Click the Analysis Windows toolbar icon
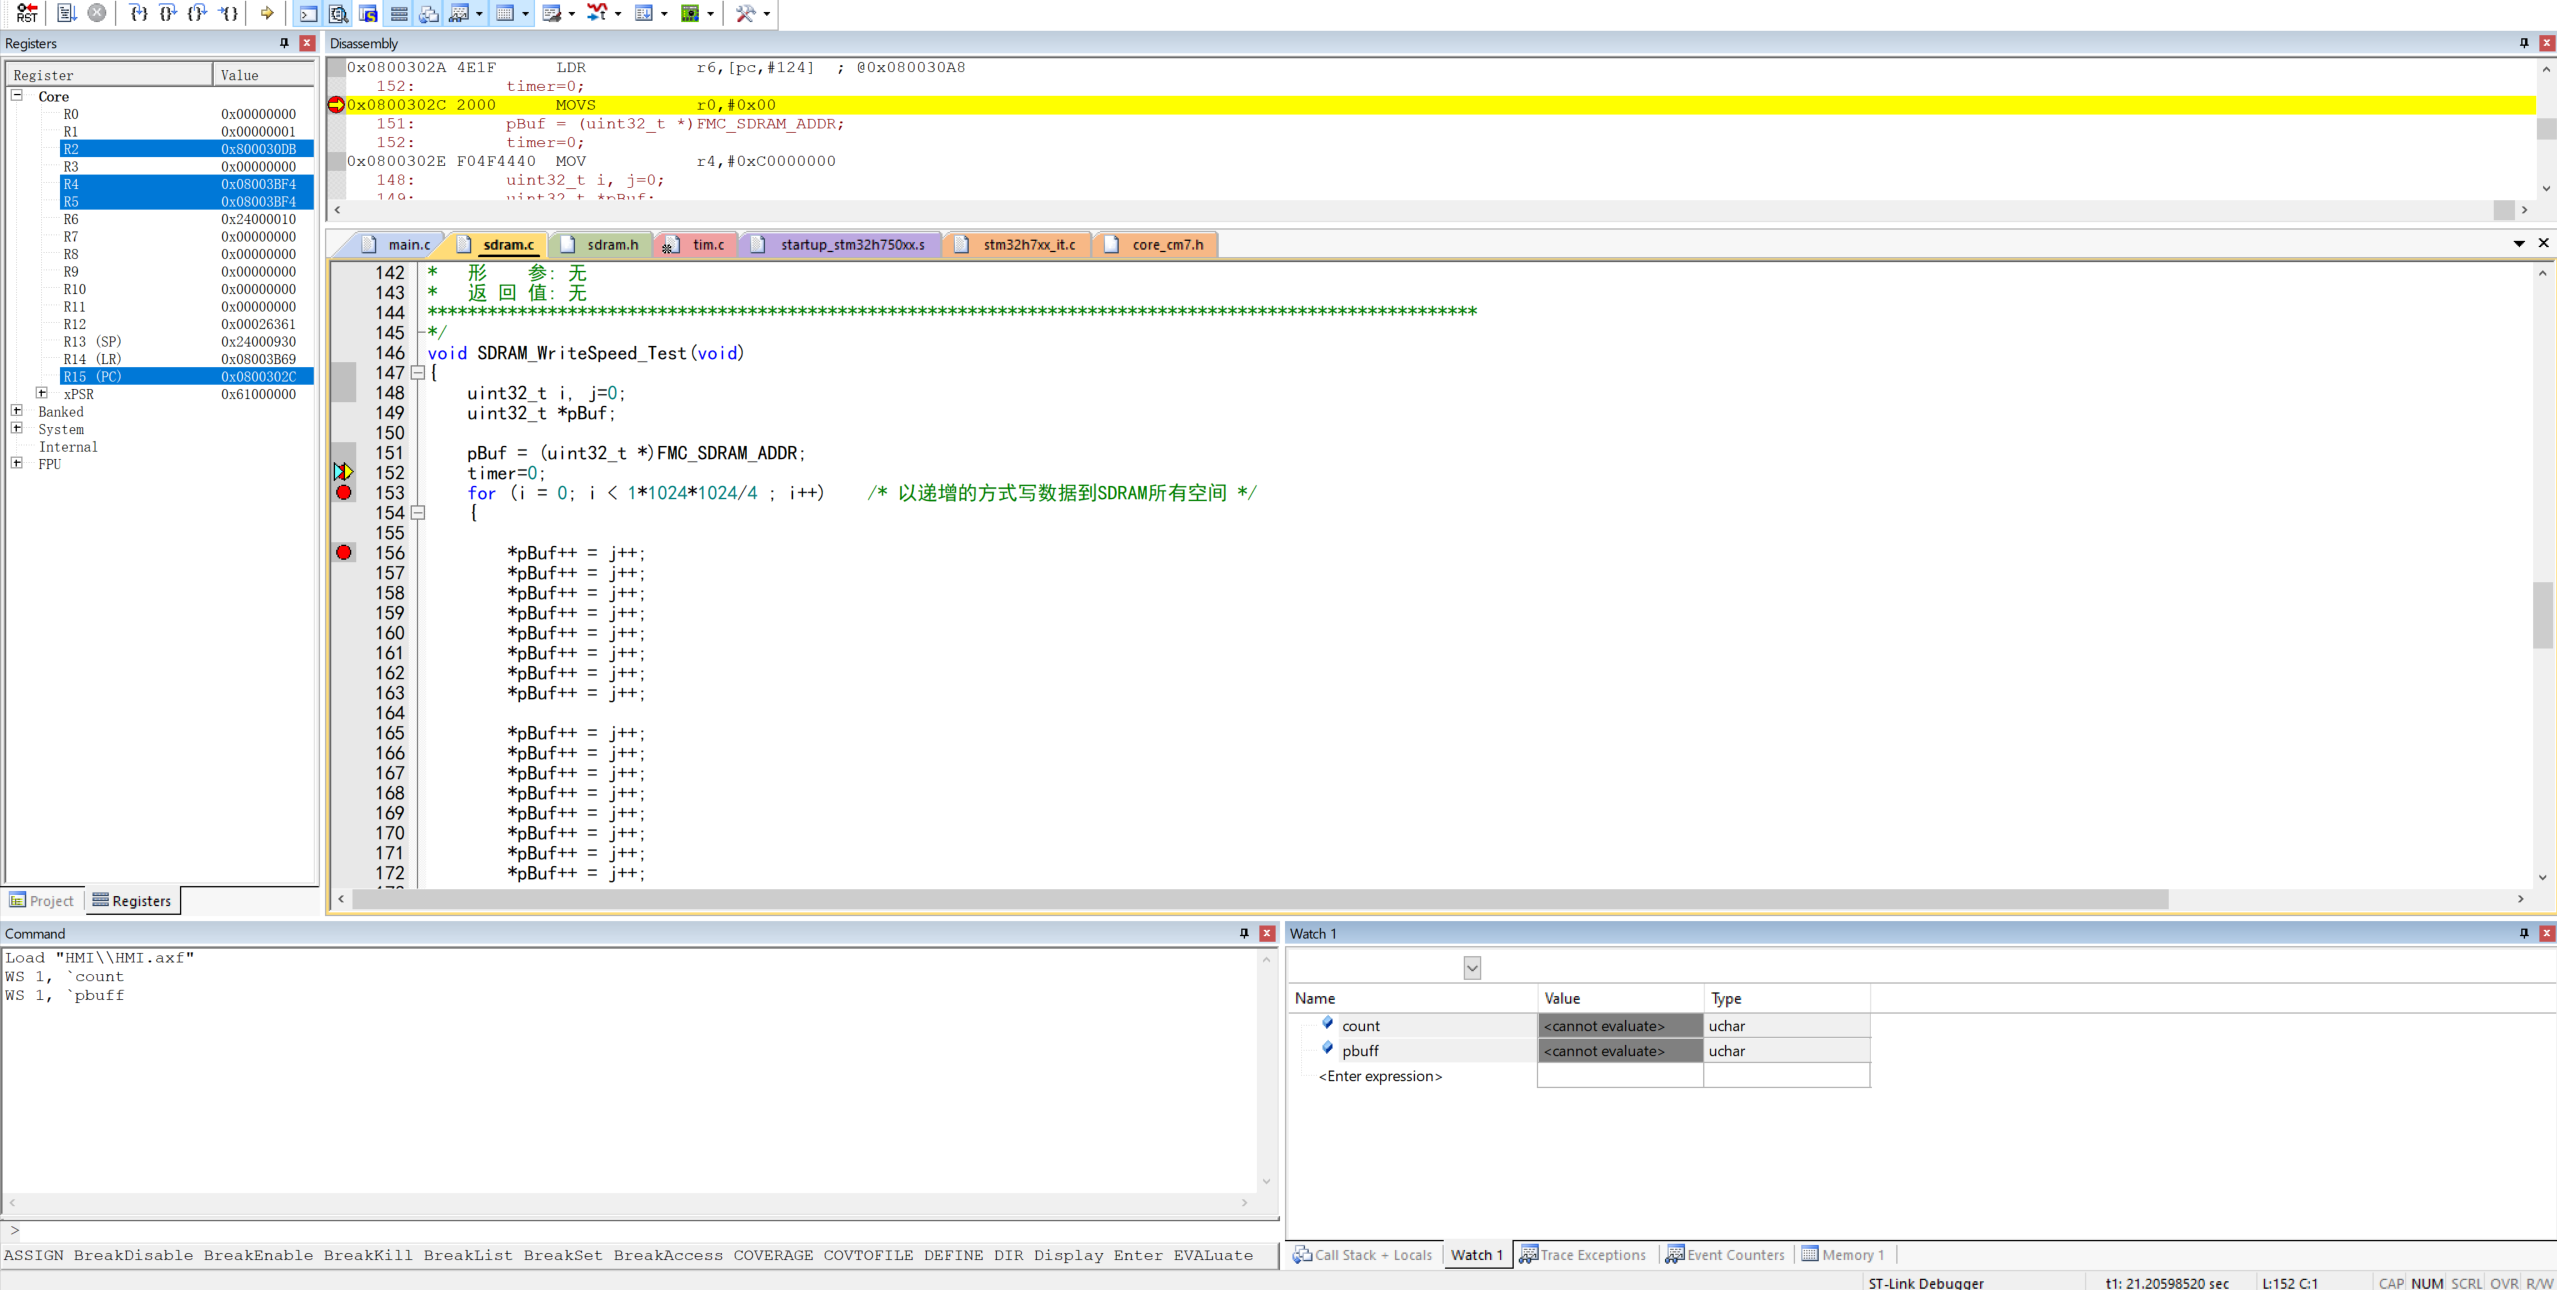The width and height of the screenshot is (2557, 1290). [x=597, y=13]
